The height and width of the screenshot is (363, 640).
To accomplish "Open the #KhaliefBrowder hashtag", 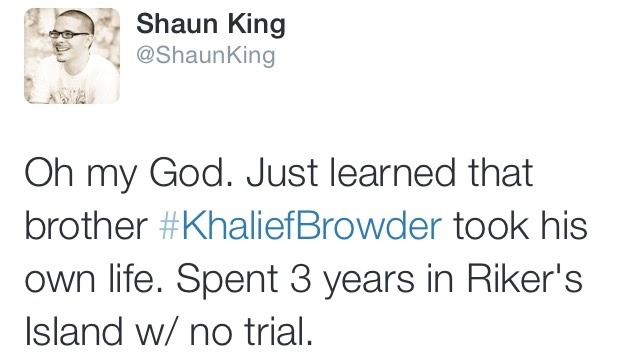I will [300, 226].
